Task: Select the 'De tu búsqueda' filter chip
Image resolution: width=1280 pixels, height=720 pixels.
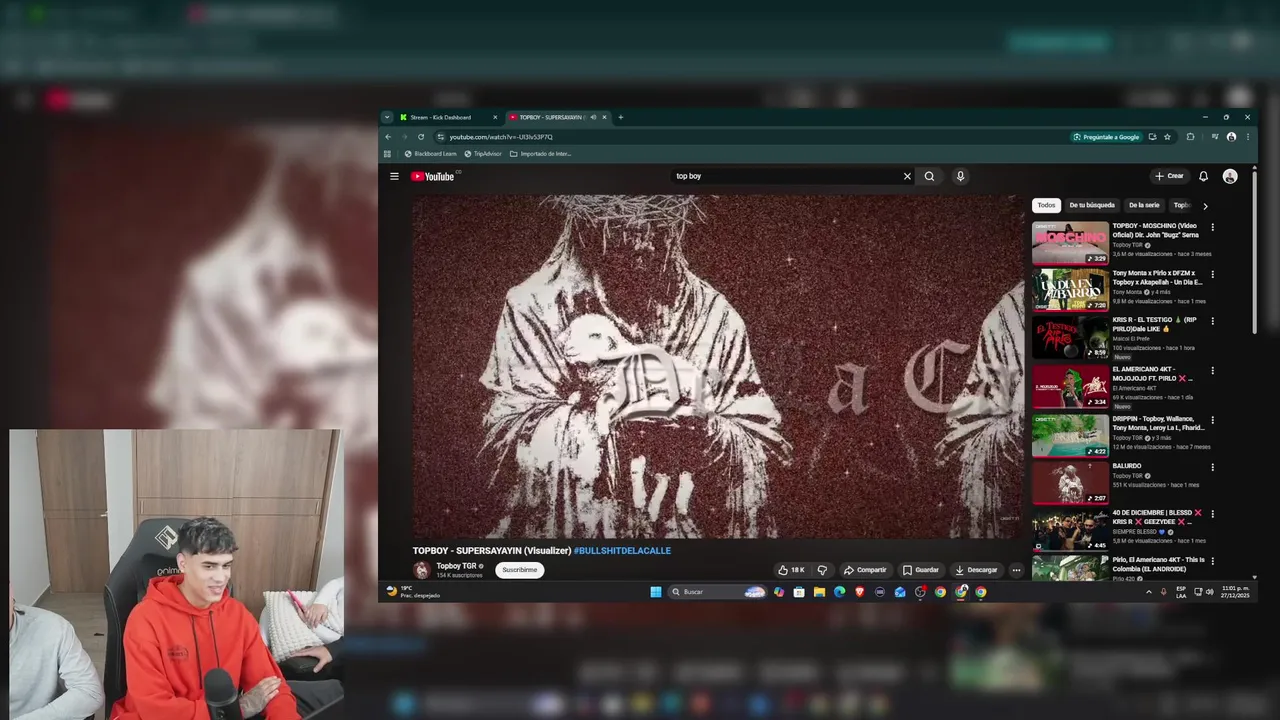Action: click(x=1092, y=205)
